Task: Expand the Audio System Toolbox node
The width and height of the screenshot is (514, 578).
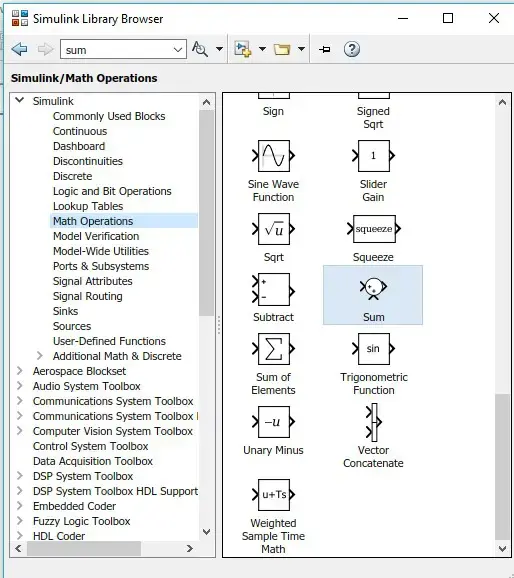Action: (x=20, y=386)
